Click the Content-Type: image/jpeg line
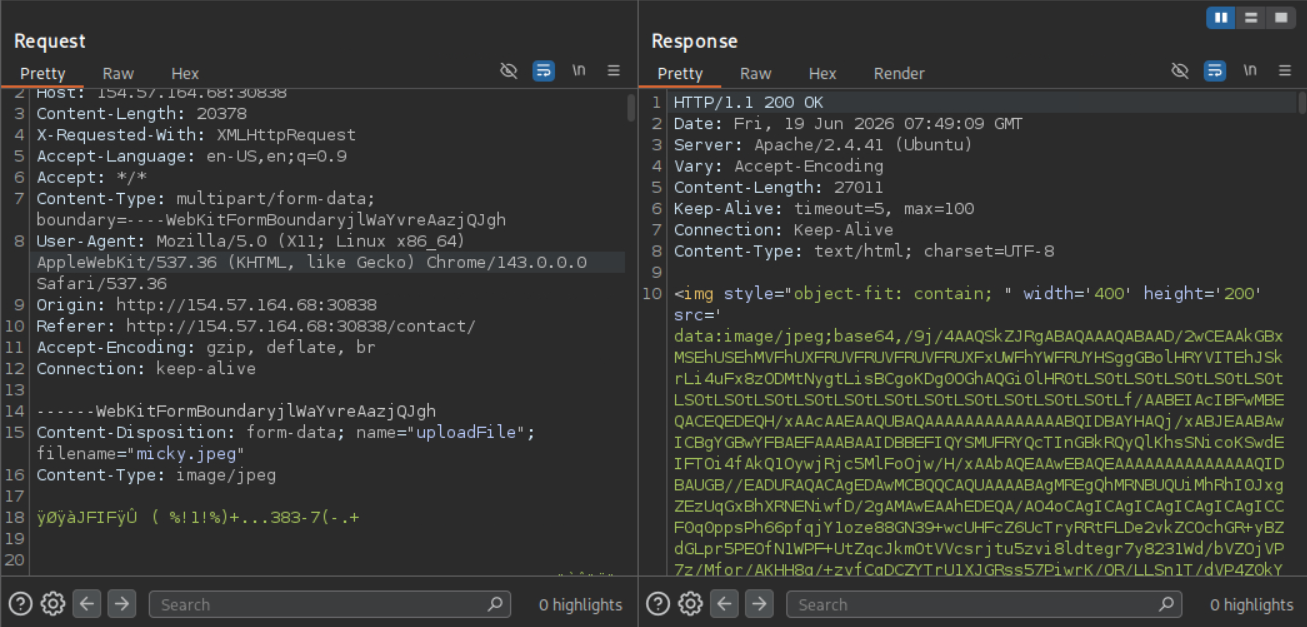Screen dimensions: 1307x627 point(156,475)
